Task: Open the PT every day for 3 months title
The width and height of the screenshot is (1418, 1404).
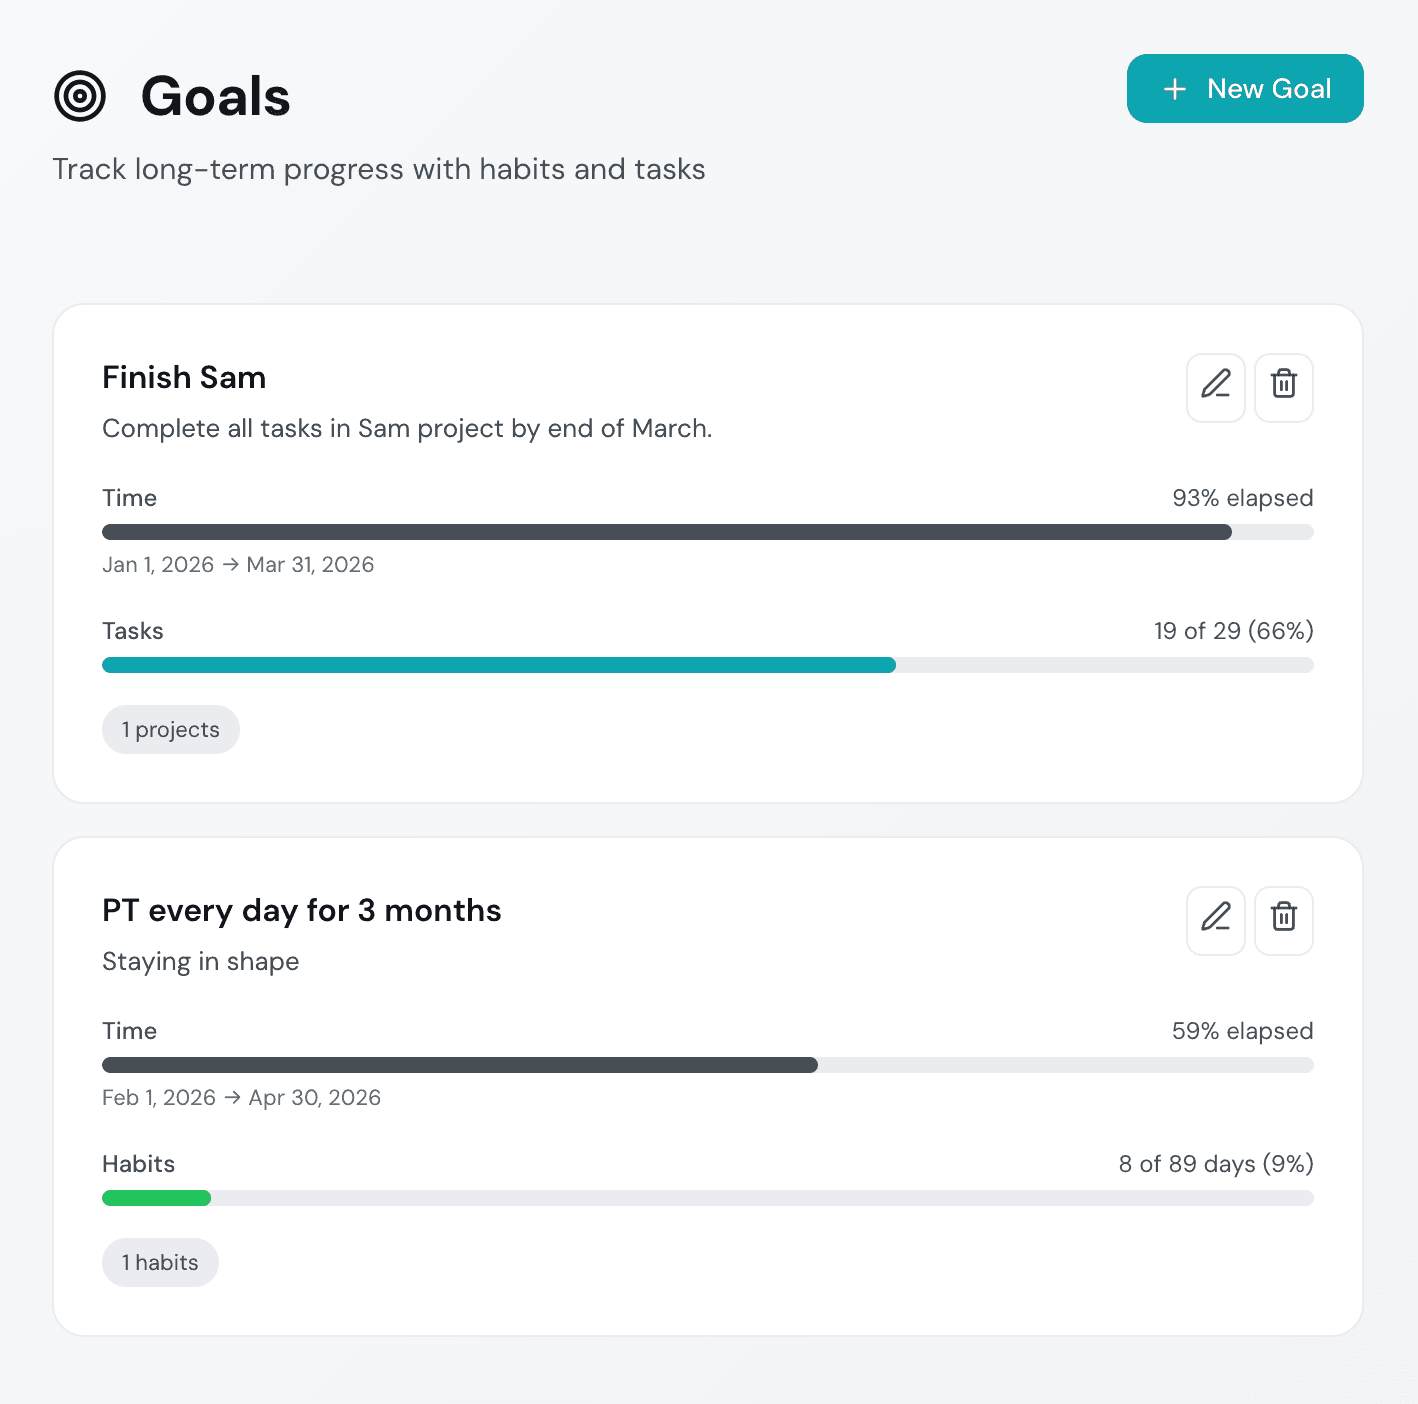Action: click(x=301, y=911)
